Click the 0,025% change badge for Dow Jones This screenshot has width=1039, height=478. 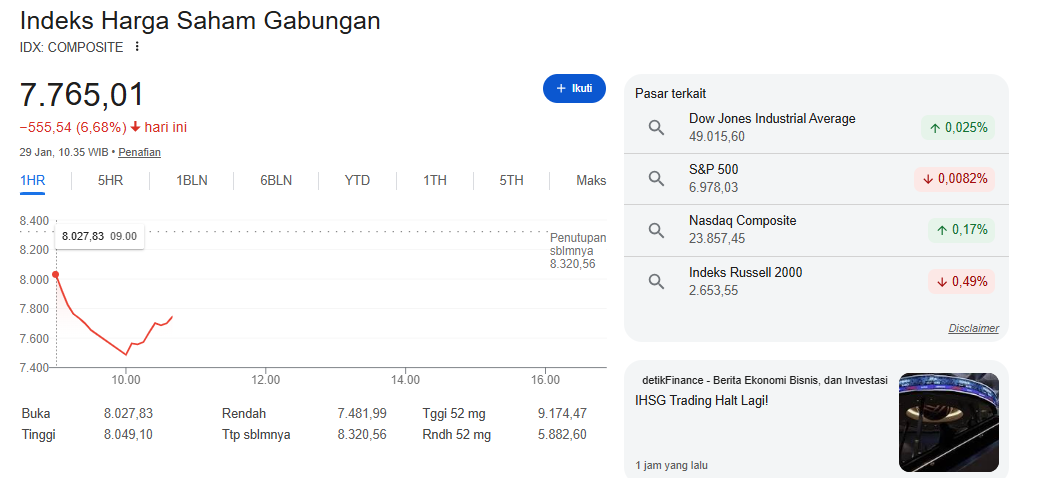958,128
